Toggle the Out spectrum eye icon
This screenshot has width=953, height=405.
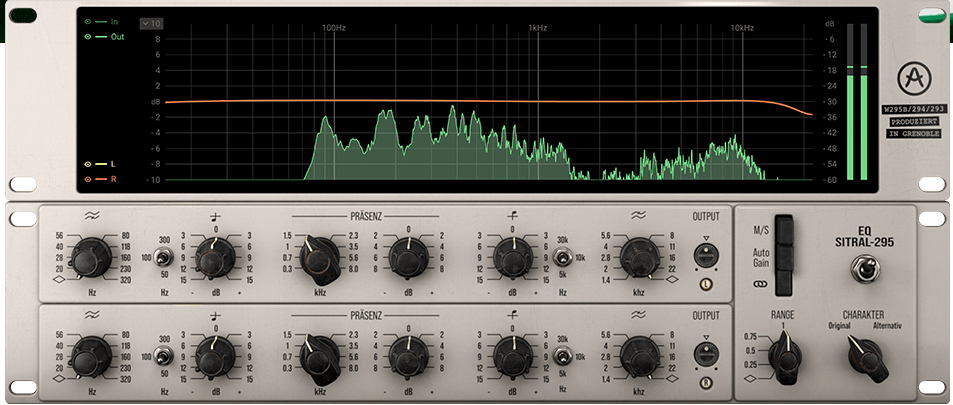[88, 37]
